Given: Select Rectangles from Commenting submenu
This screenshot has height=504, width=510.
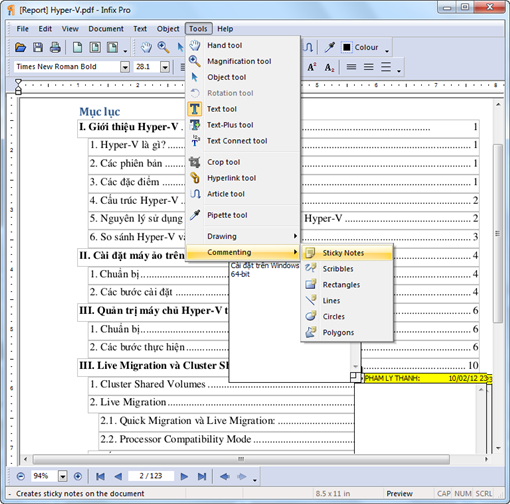Looking at the screenshot, I should [x=347, y=285].
